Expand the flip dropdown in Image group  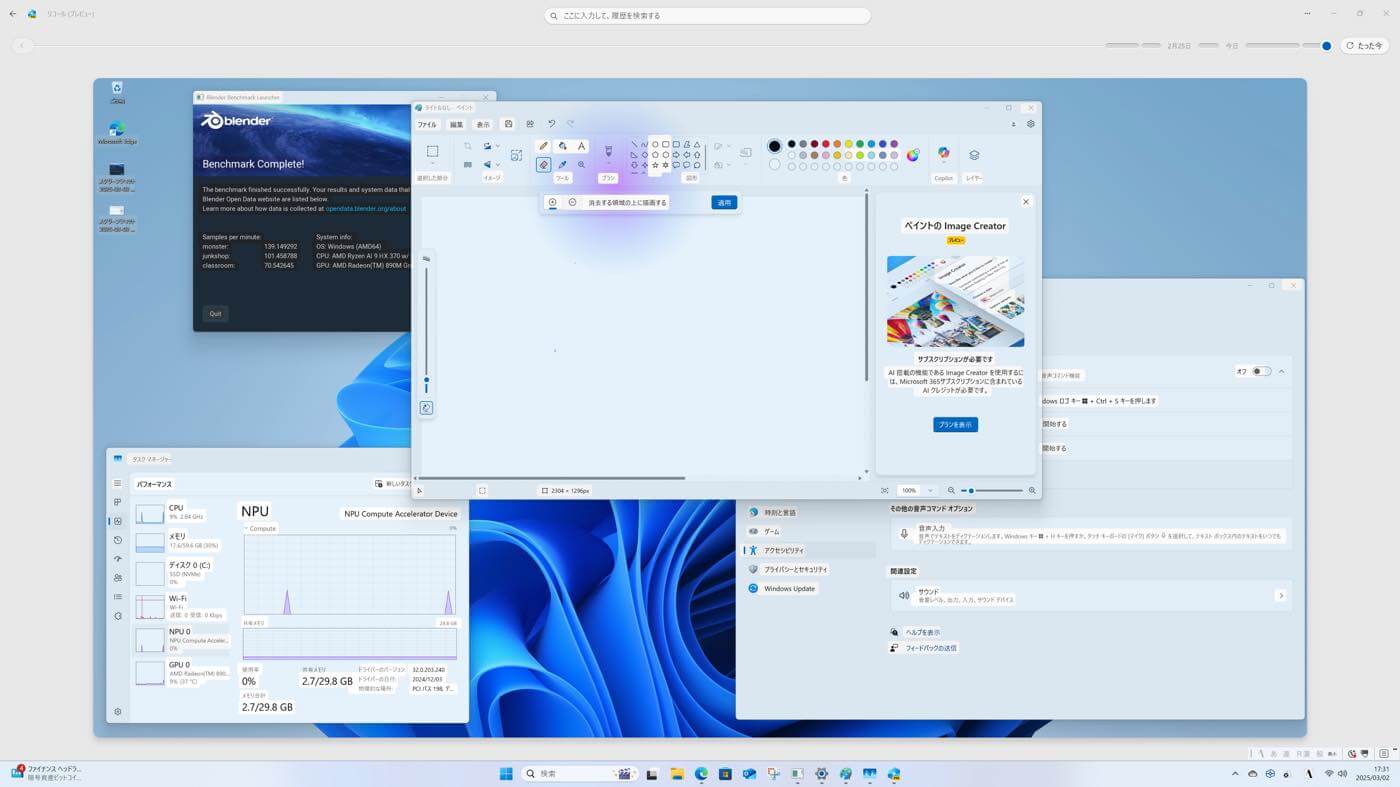pos(498,165)
